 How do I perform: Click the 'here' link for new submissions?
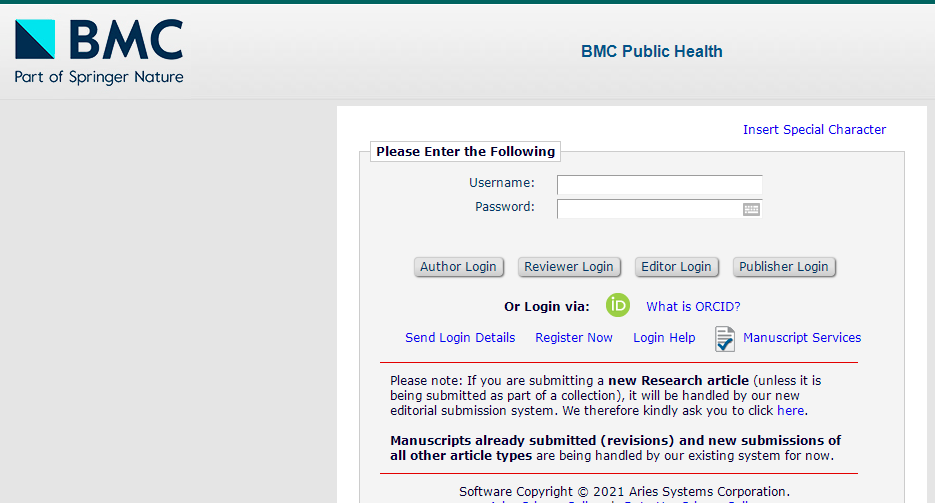(x=790, y=410)
